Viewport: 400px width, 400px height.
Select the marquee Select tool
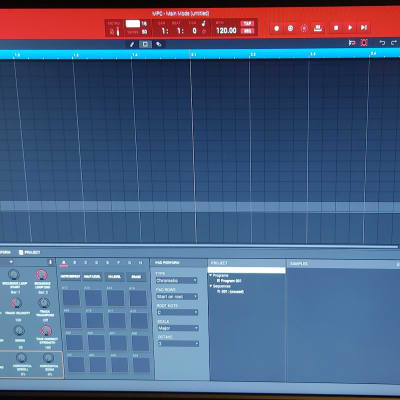coord(145,44)
